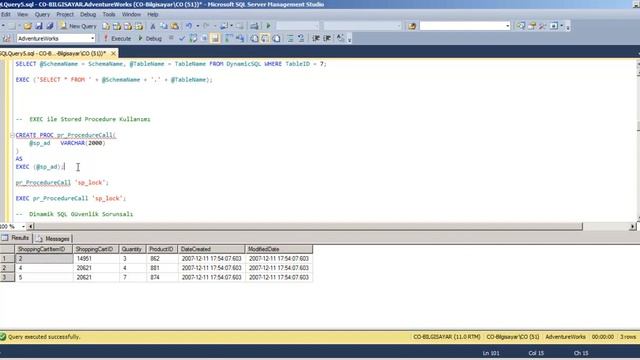Select grid row header number 2
Image resolution: width=640 pixels, height=360 pixels.
pos(7,268)
